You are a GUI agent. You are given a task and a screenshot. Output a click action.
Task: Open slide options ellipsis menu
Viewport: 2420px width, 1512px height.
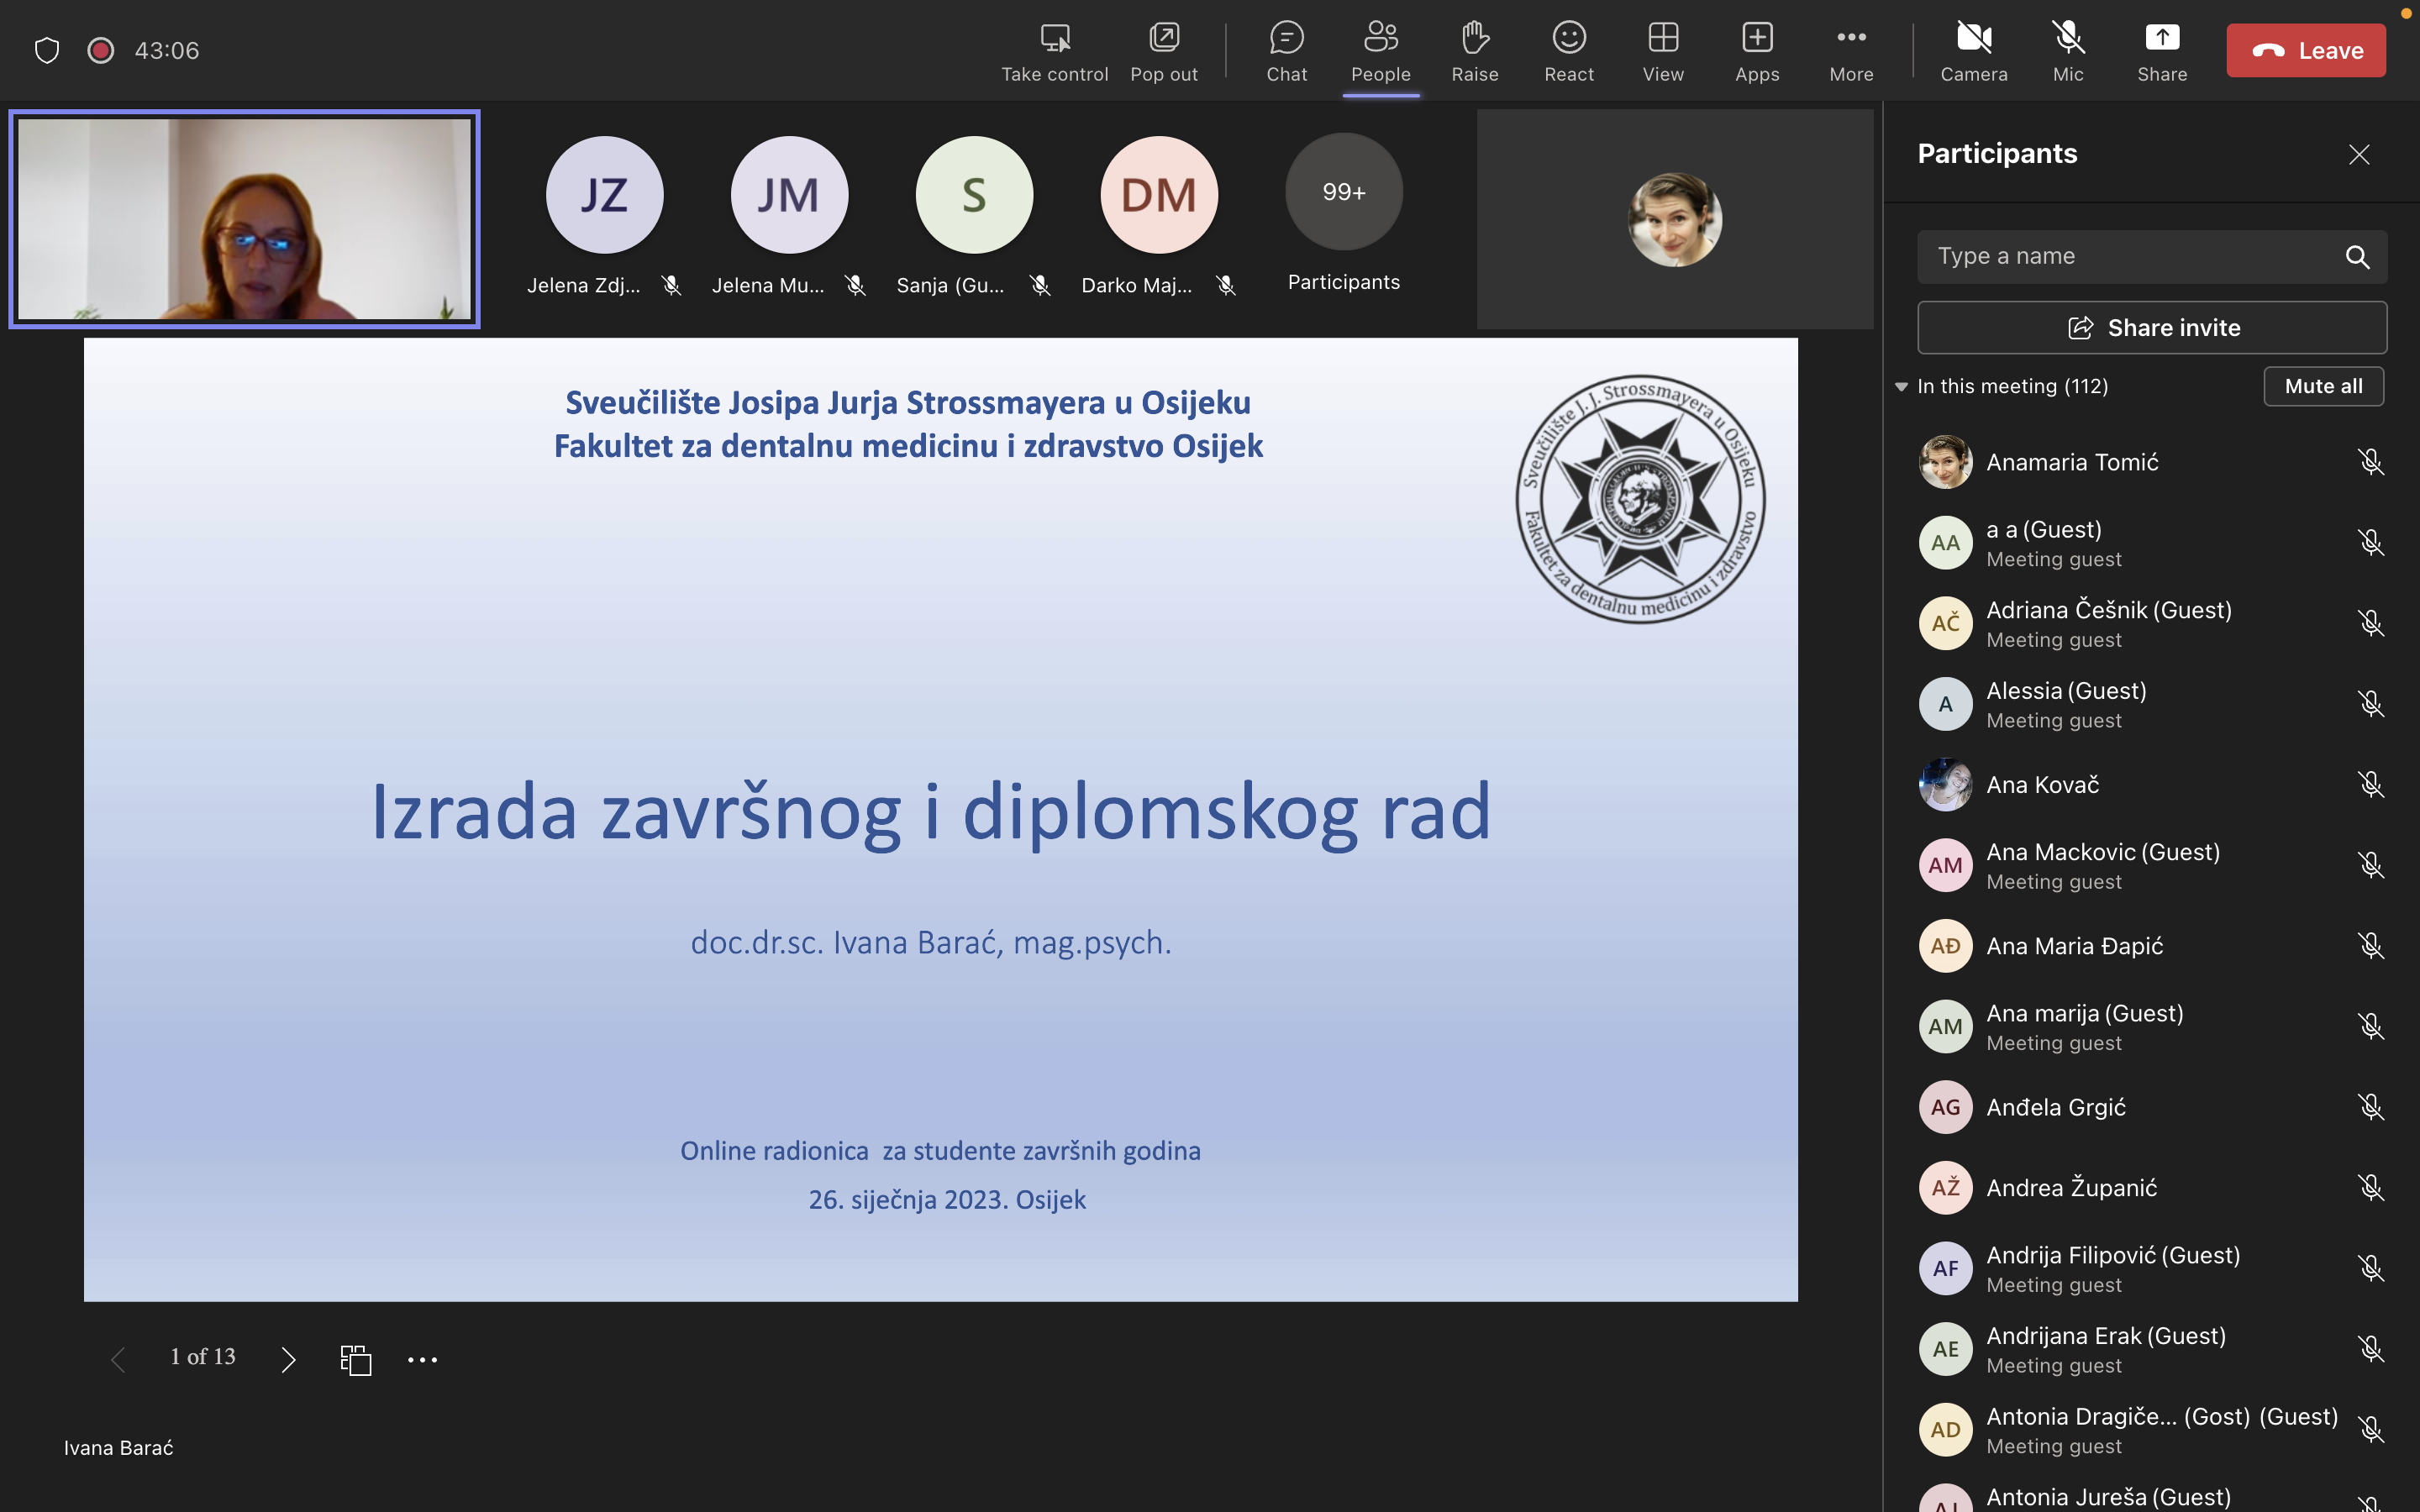tap(422, 1359)
